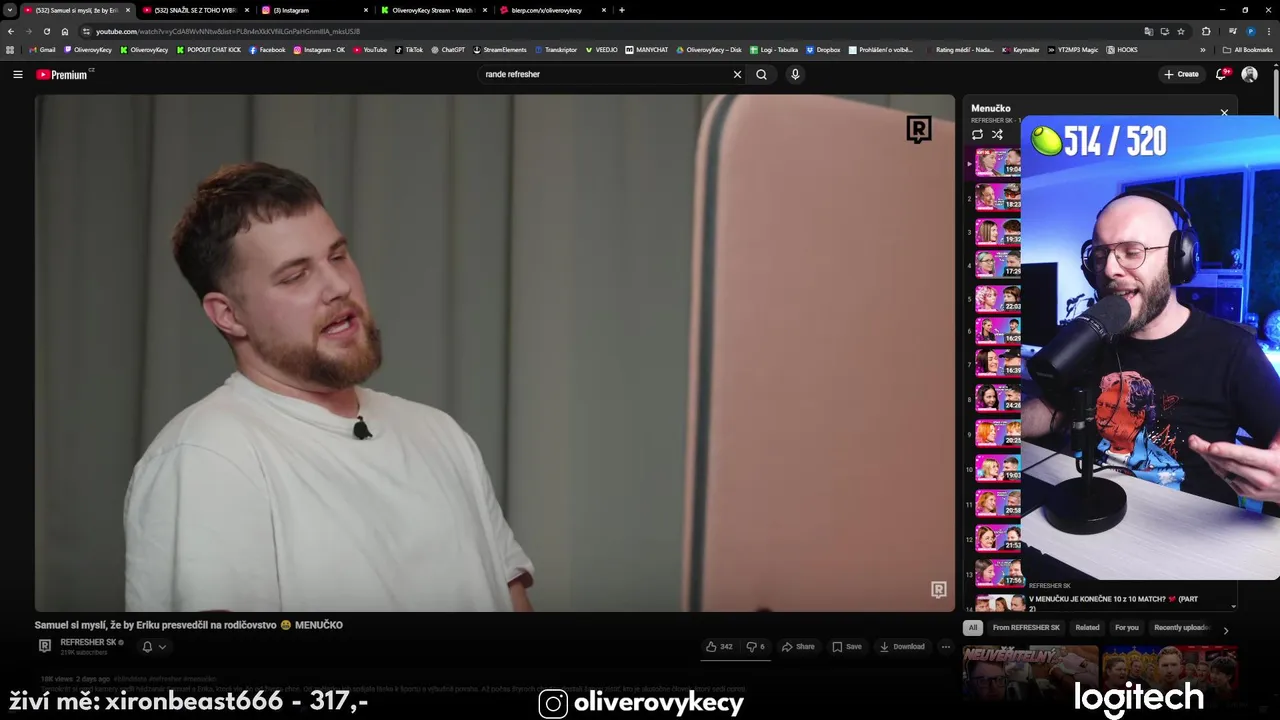Screen dimensions: 1280x720
Task: Click the Menučko playlist title
Action: [991, 108]
